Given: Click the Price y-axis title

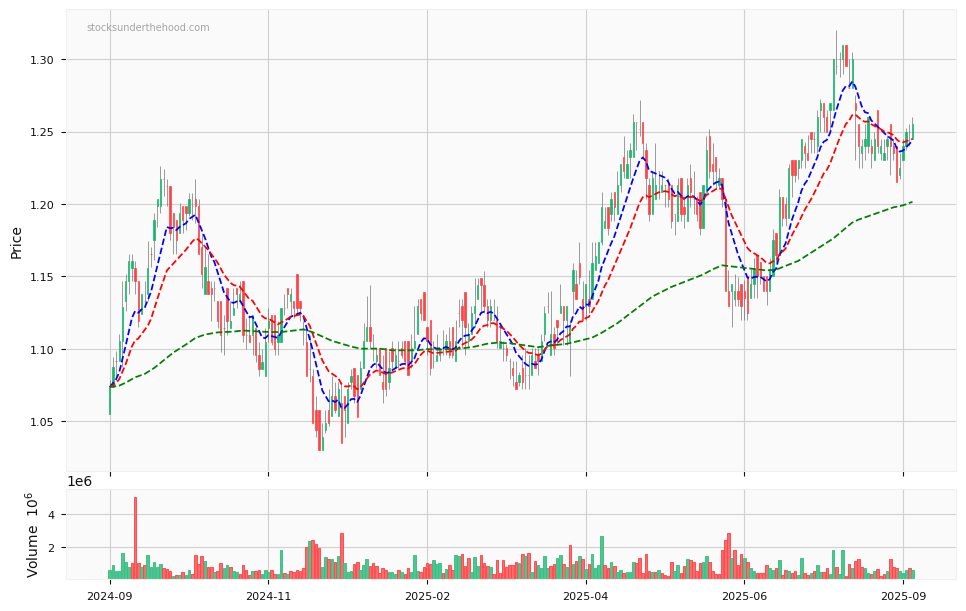Looking at the screenshot, I should pyautogui.click(x=17, y=243).
